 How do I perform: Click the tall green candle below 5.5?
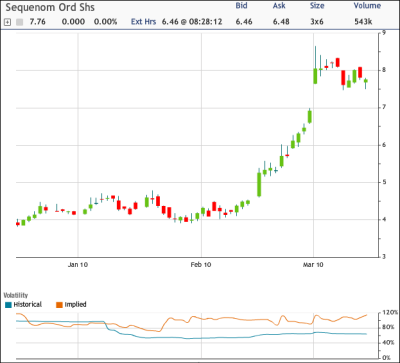point(259,183)
